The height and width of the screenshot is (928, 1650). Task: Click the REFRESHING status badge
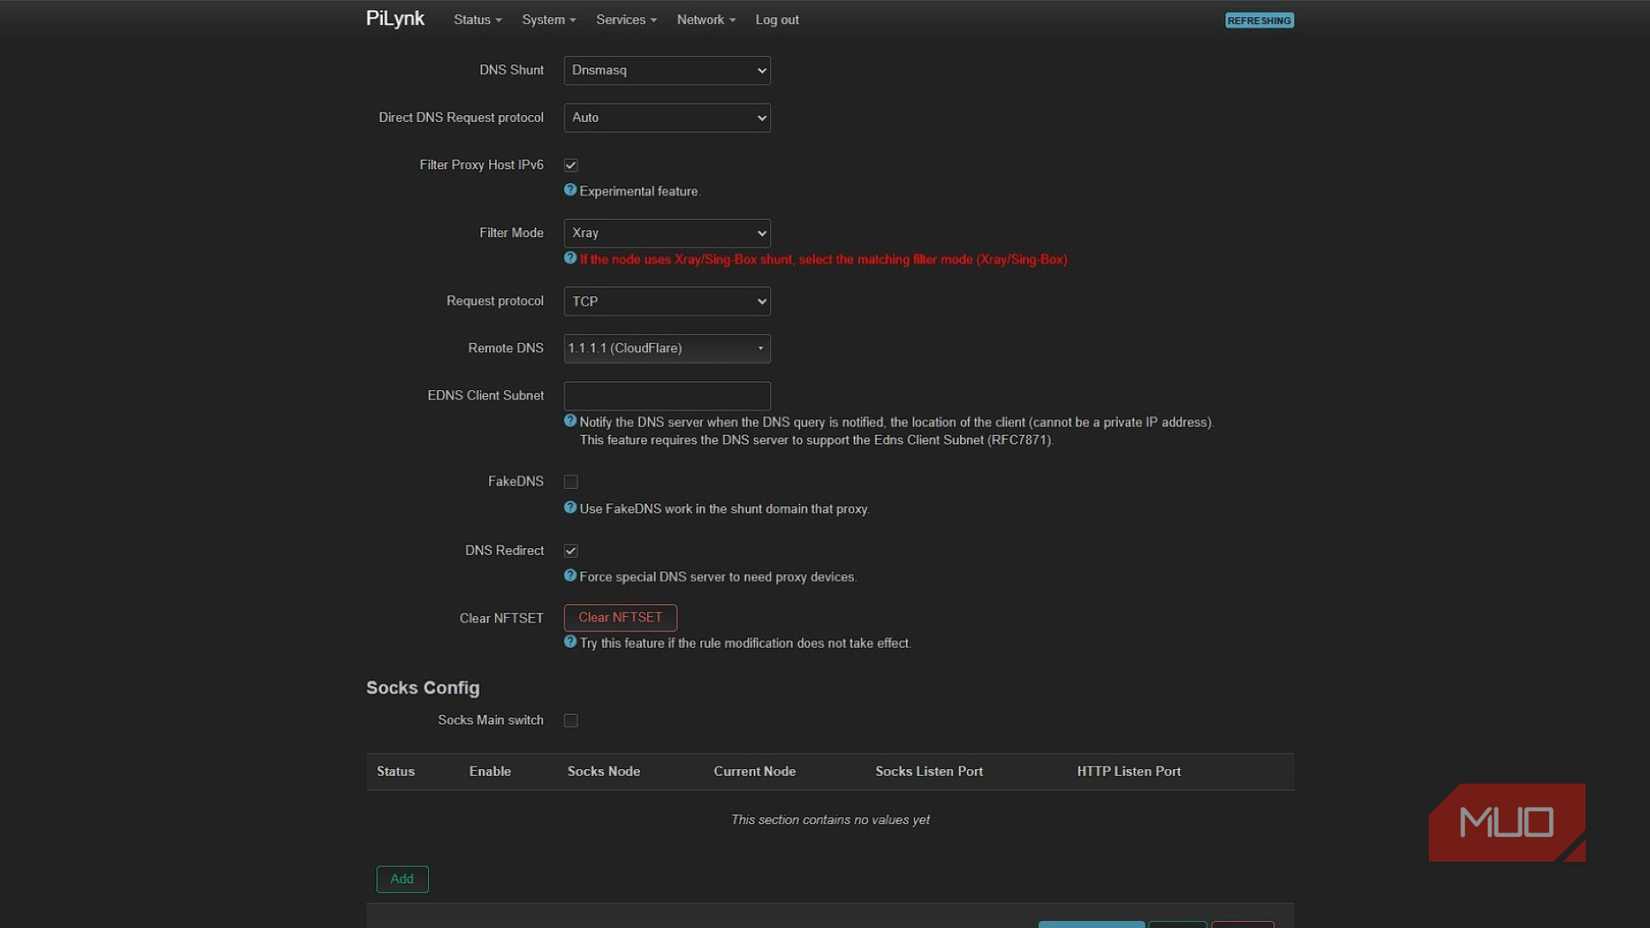point(1259,19)
